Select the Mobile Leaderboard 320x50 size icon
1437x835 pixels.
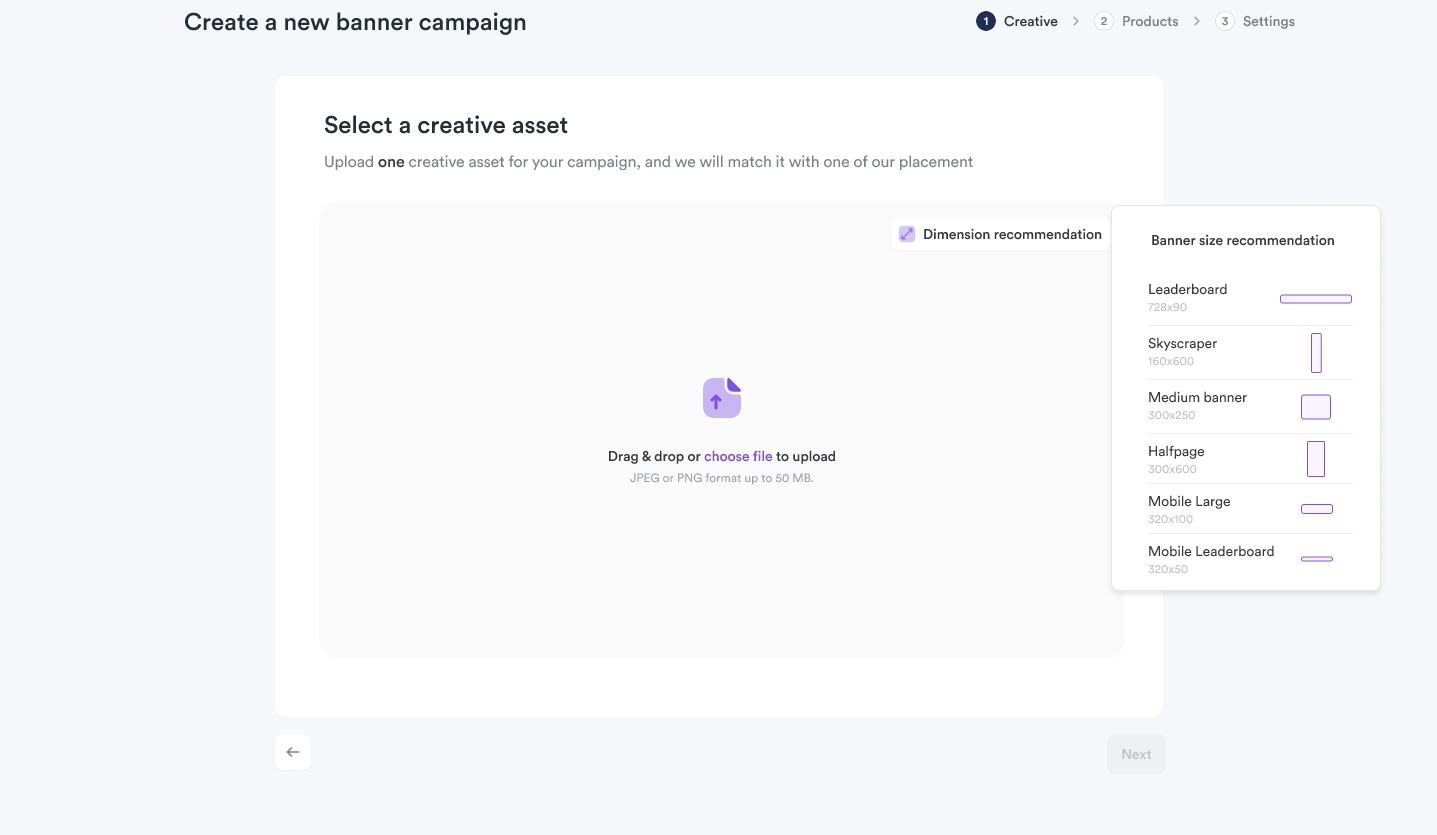1316,559
